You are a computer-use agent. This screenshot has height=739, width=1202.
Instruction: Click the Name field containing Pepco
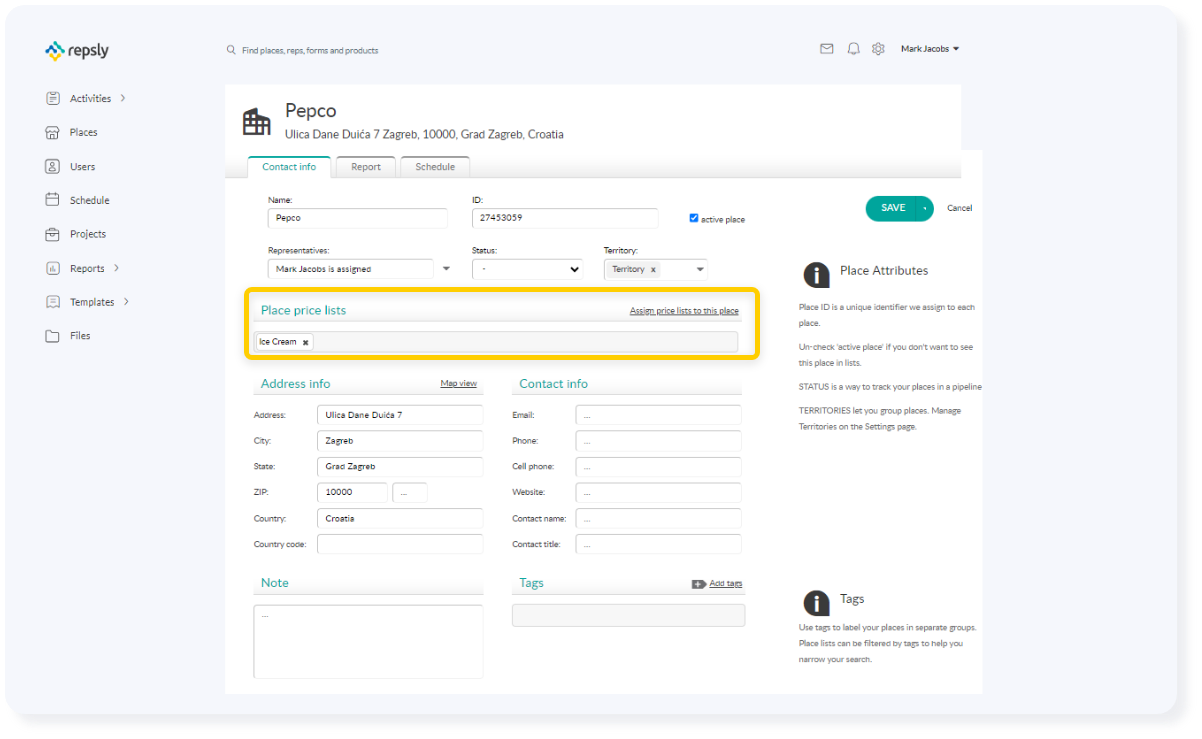(x=357, y=218)
